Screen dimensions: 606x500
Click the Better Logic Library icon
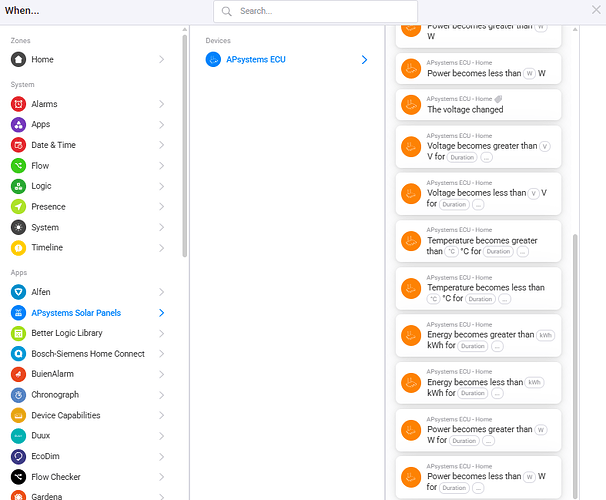[x=18, y=333]
